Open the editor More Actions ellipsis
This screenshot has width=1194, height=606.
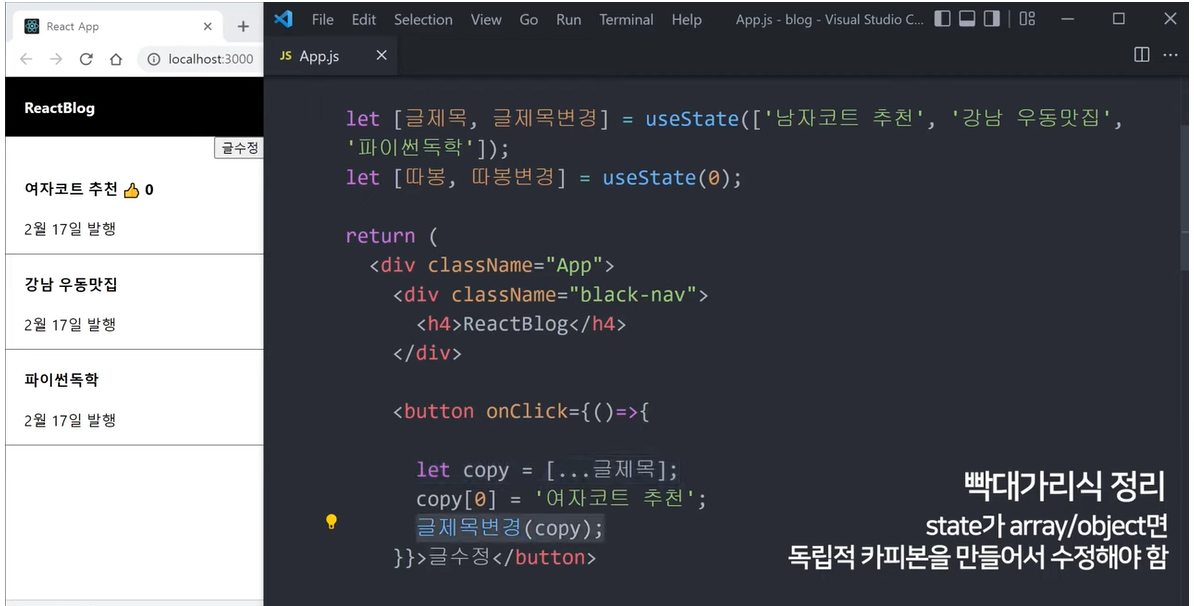pos(1170,55)
